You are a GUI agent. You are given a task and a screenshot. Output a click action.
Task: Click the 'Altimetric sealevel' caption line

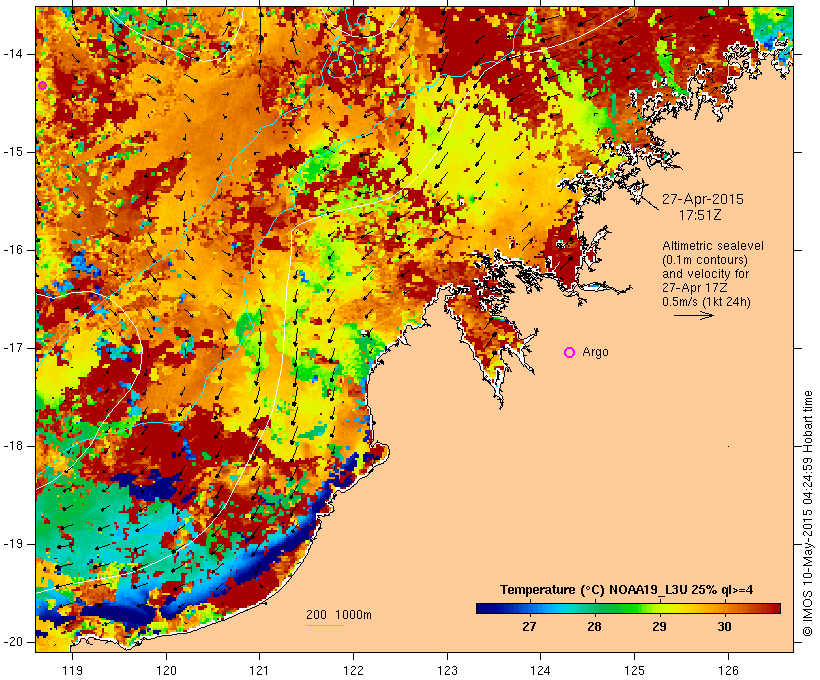point(712,246)
